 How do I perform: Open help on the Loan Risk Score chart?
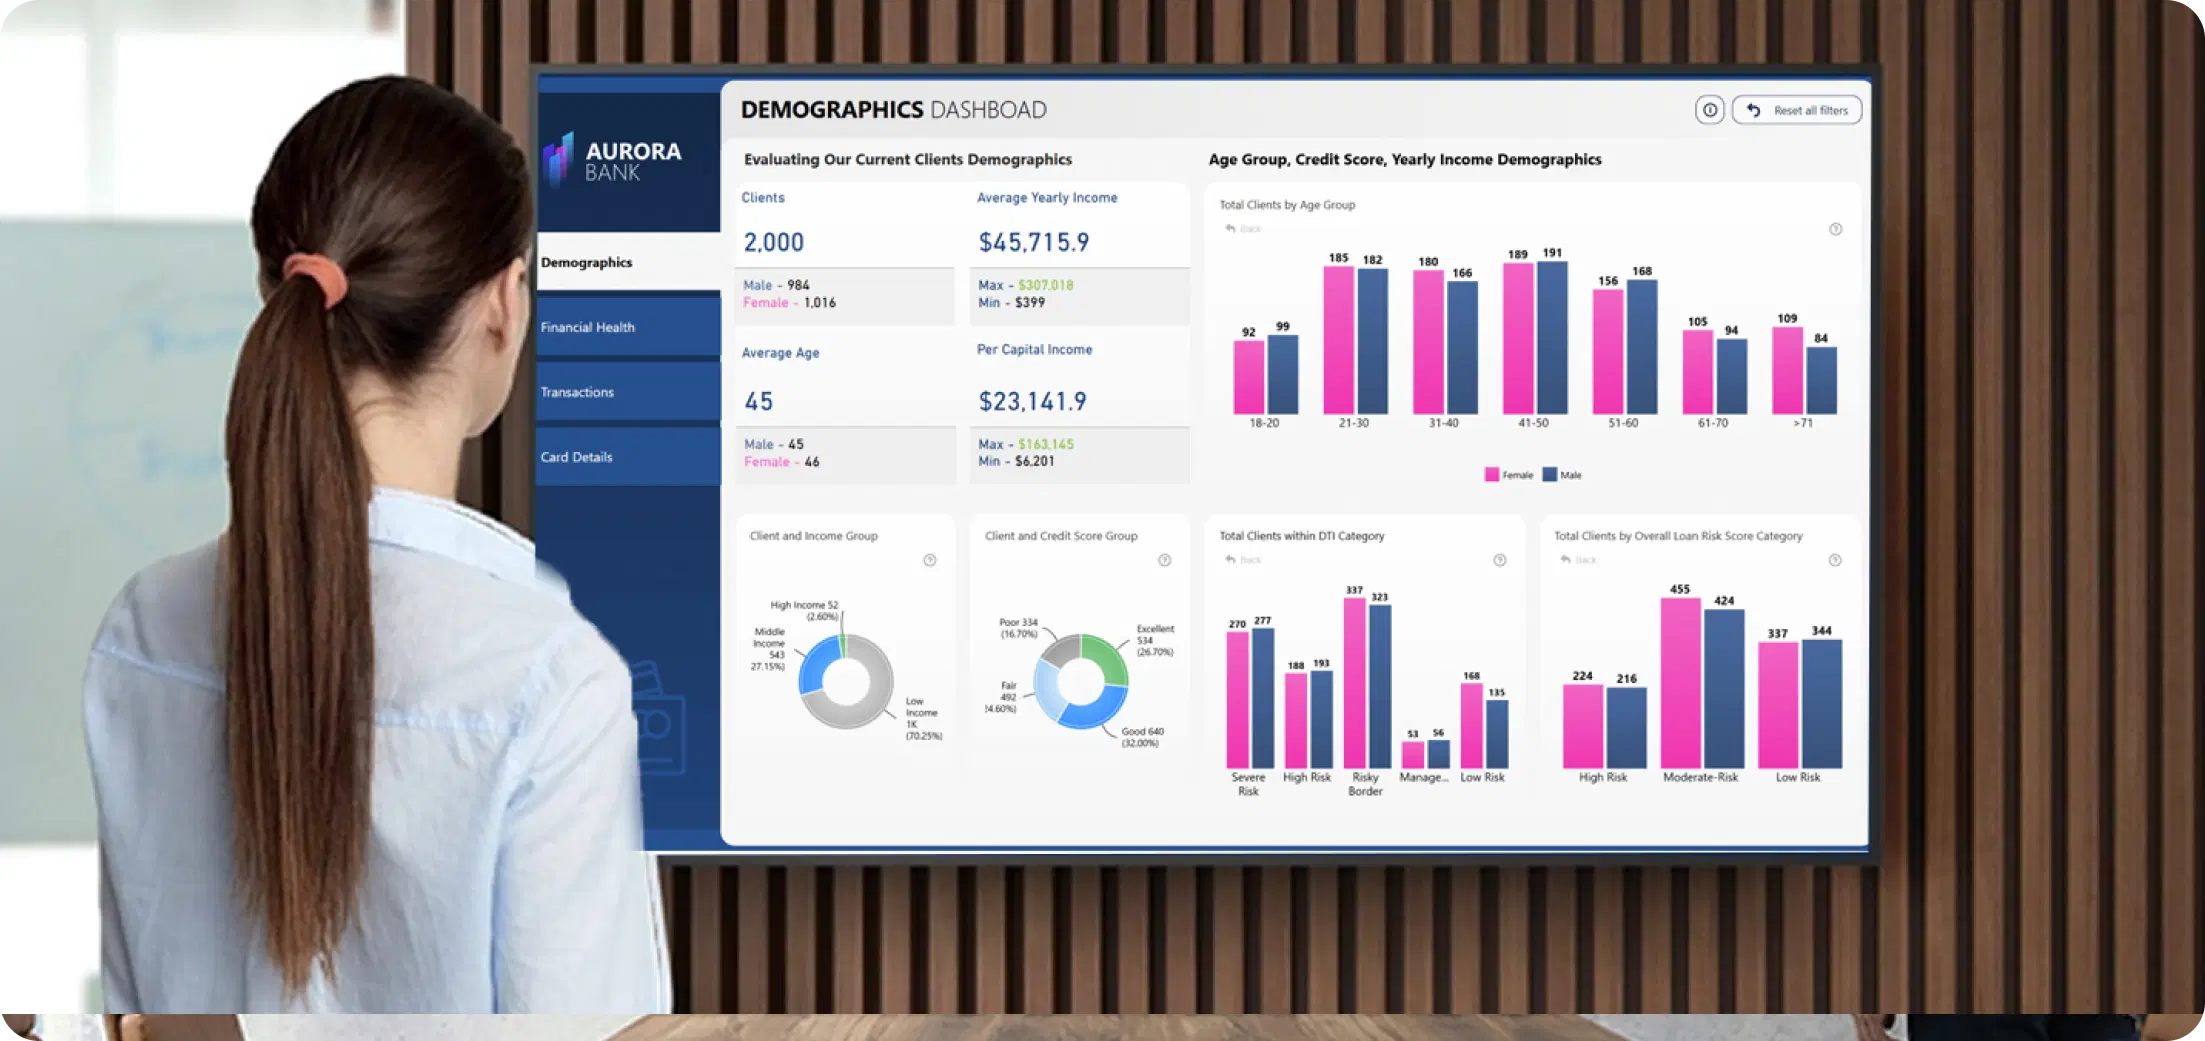(1836, 560)
